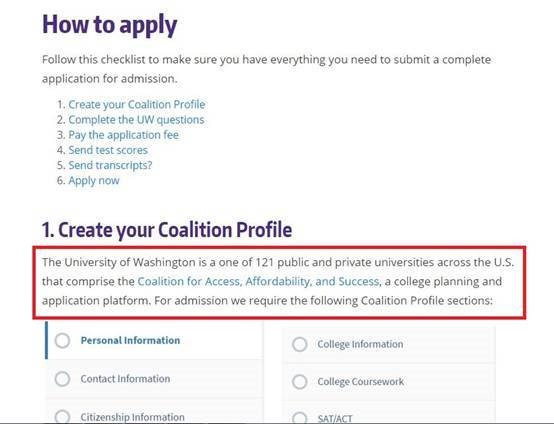Follow the Send test scores link

(108, 150)
